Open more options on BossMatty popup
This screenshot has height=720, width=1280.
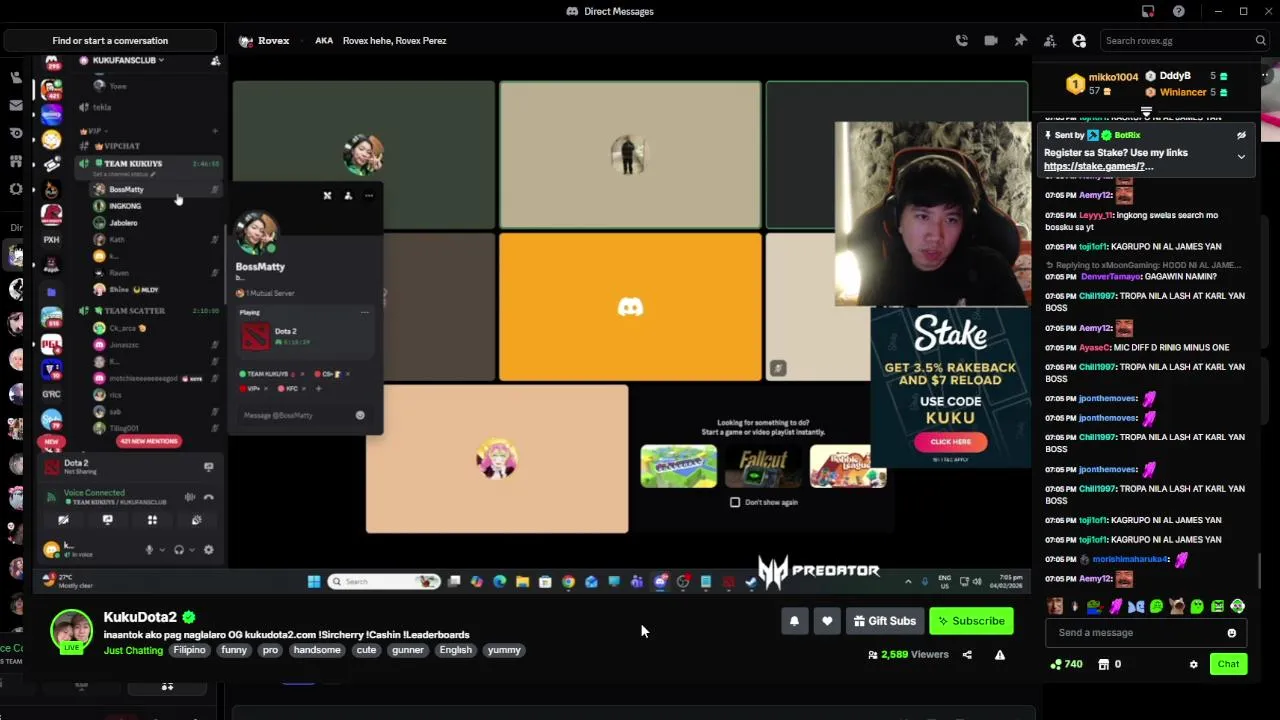pos(369,196)
